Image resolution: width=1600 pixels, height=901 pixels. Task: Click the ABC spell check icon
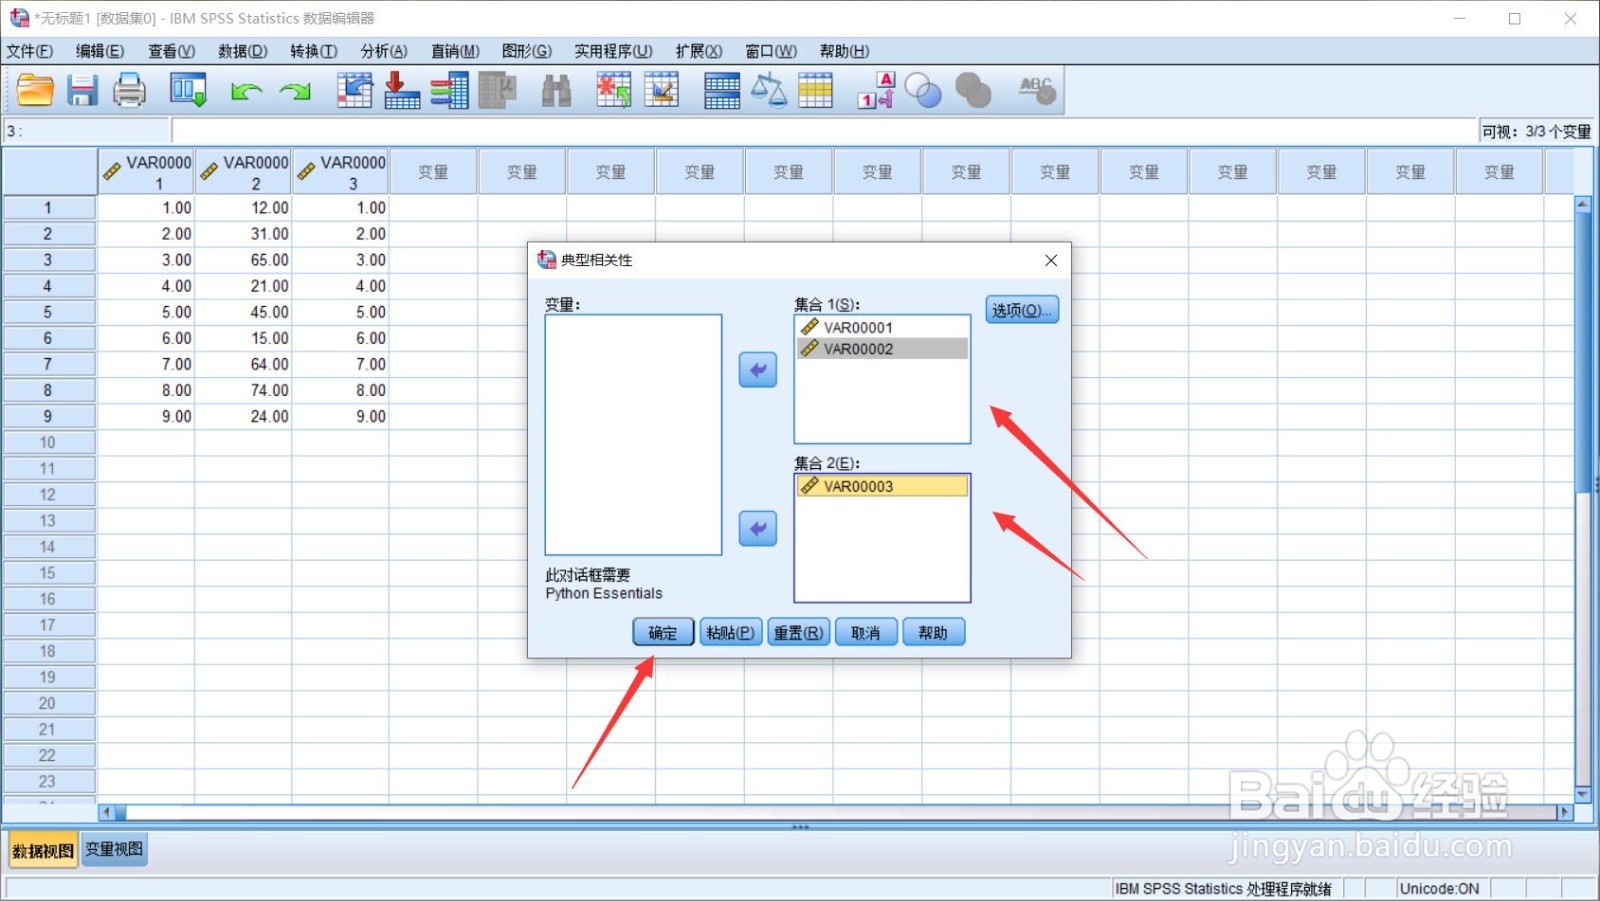(1037, 90)
